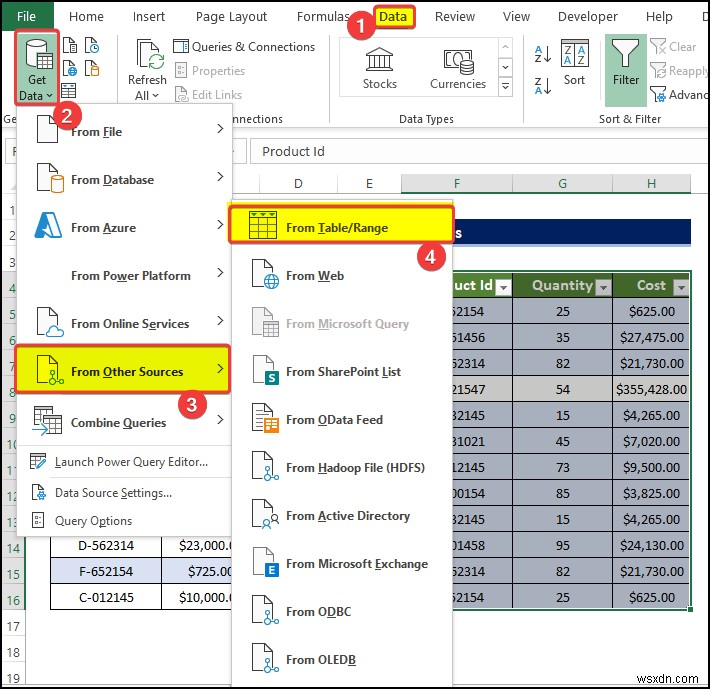710x689 pixels.
Task: Open Data Source Settings
Action: (x=125, y=493)
